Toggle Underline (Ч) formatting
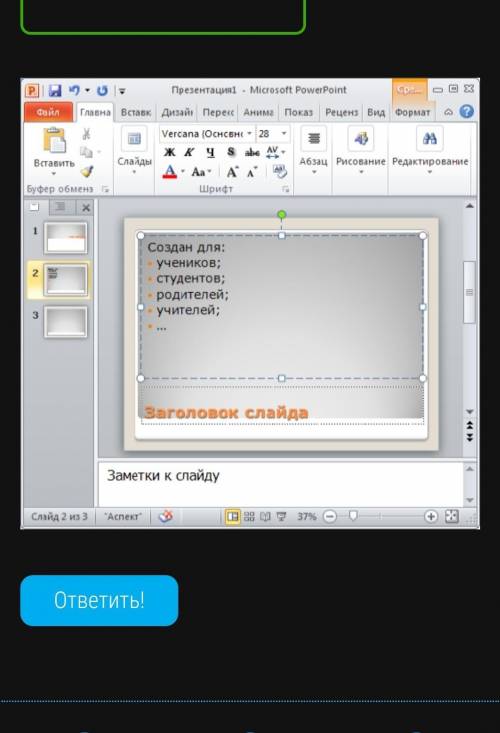The width and height of the screenshot is (500, 733). coord(210,152)
